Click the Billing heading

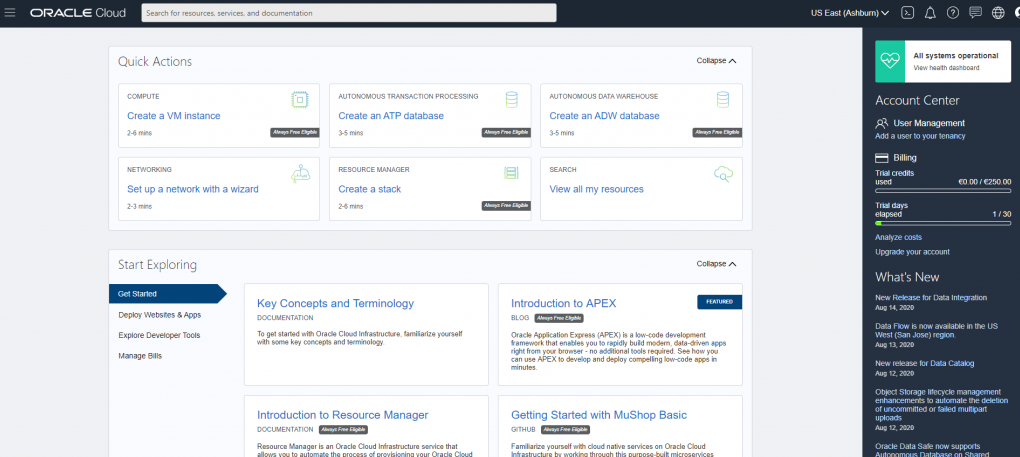(x=905, y=157)
